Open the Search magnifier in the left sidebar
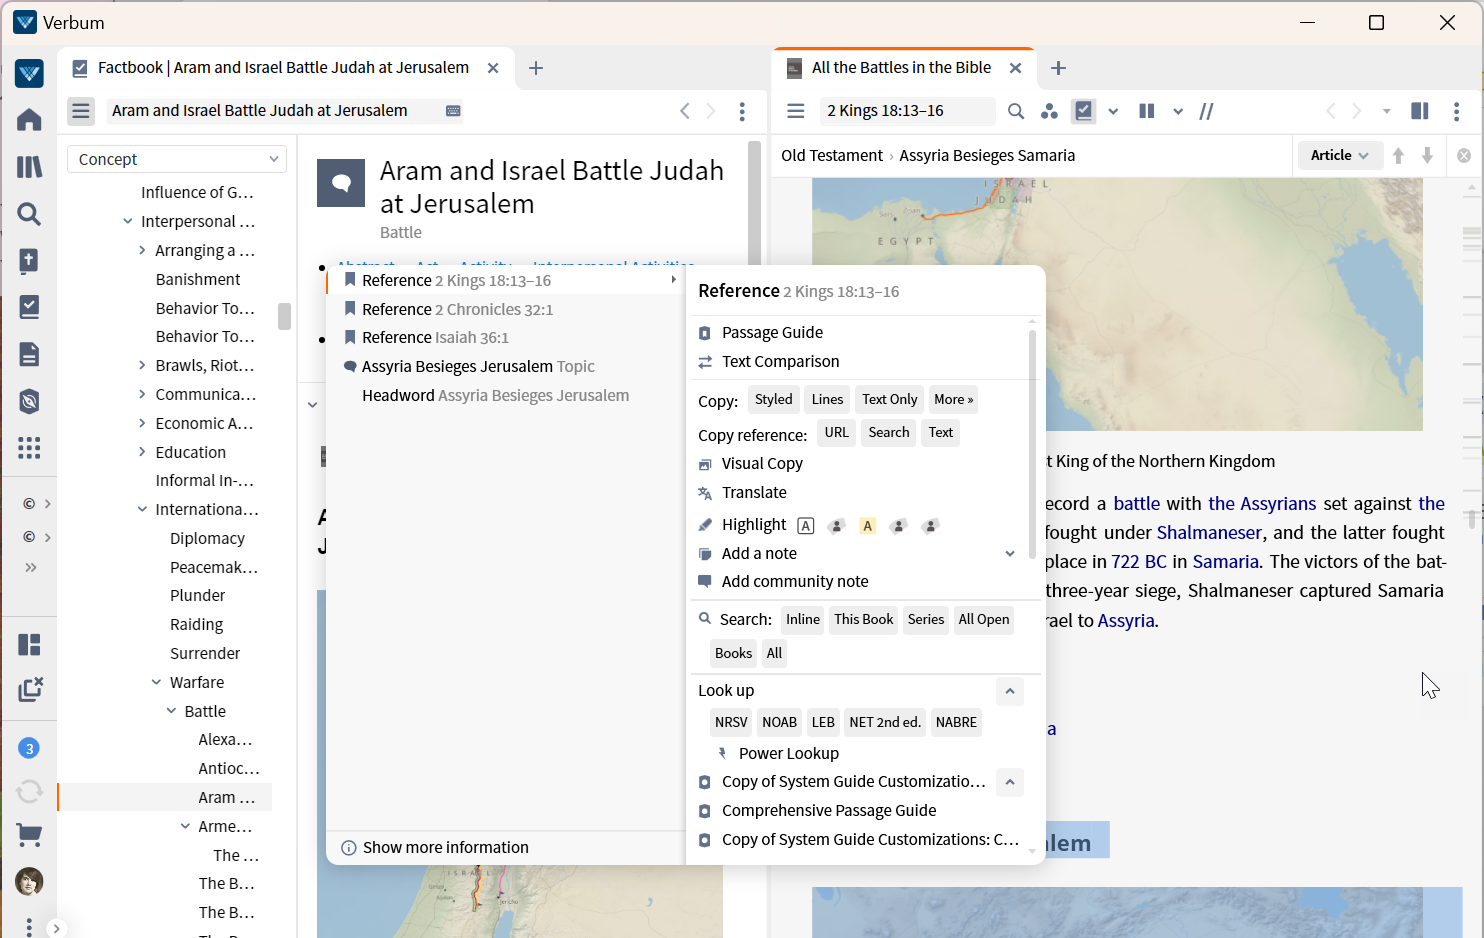 point(29,214)
